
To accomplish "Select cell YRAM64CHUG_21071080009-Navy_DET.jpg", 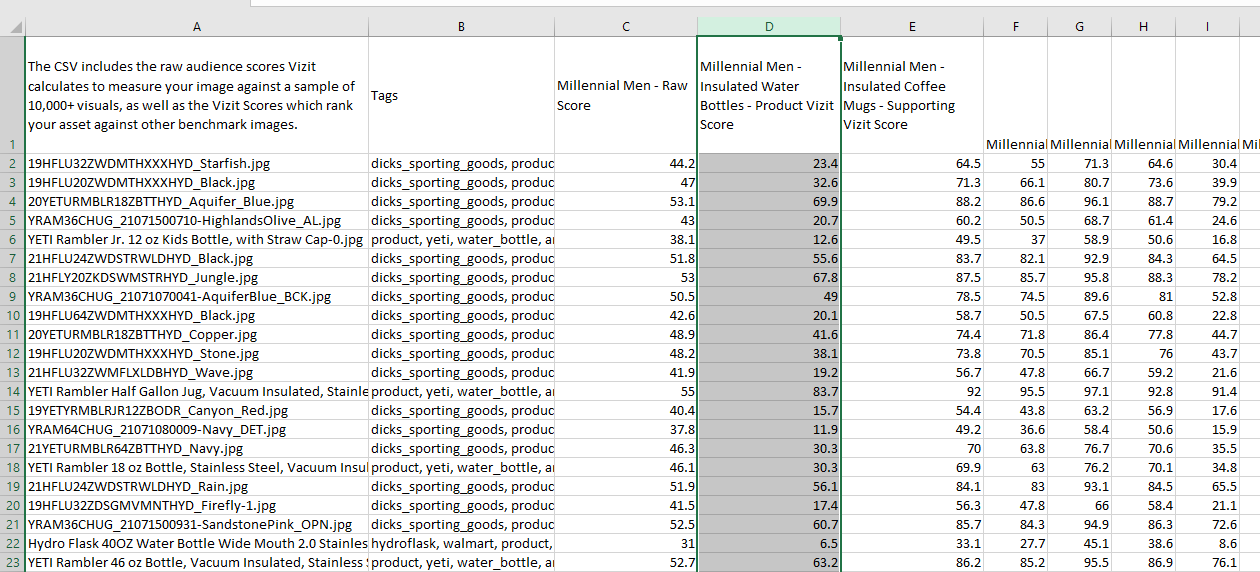I will (196, 429).
